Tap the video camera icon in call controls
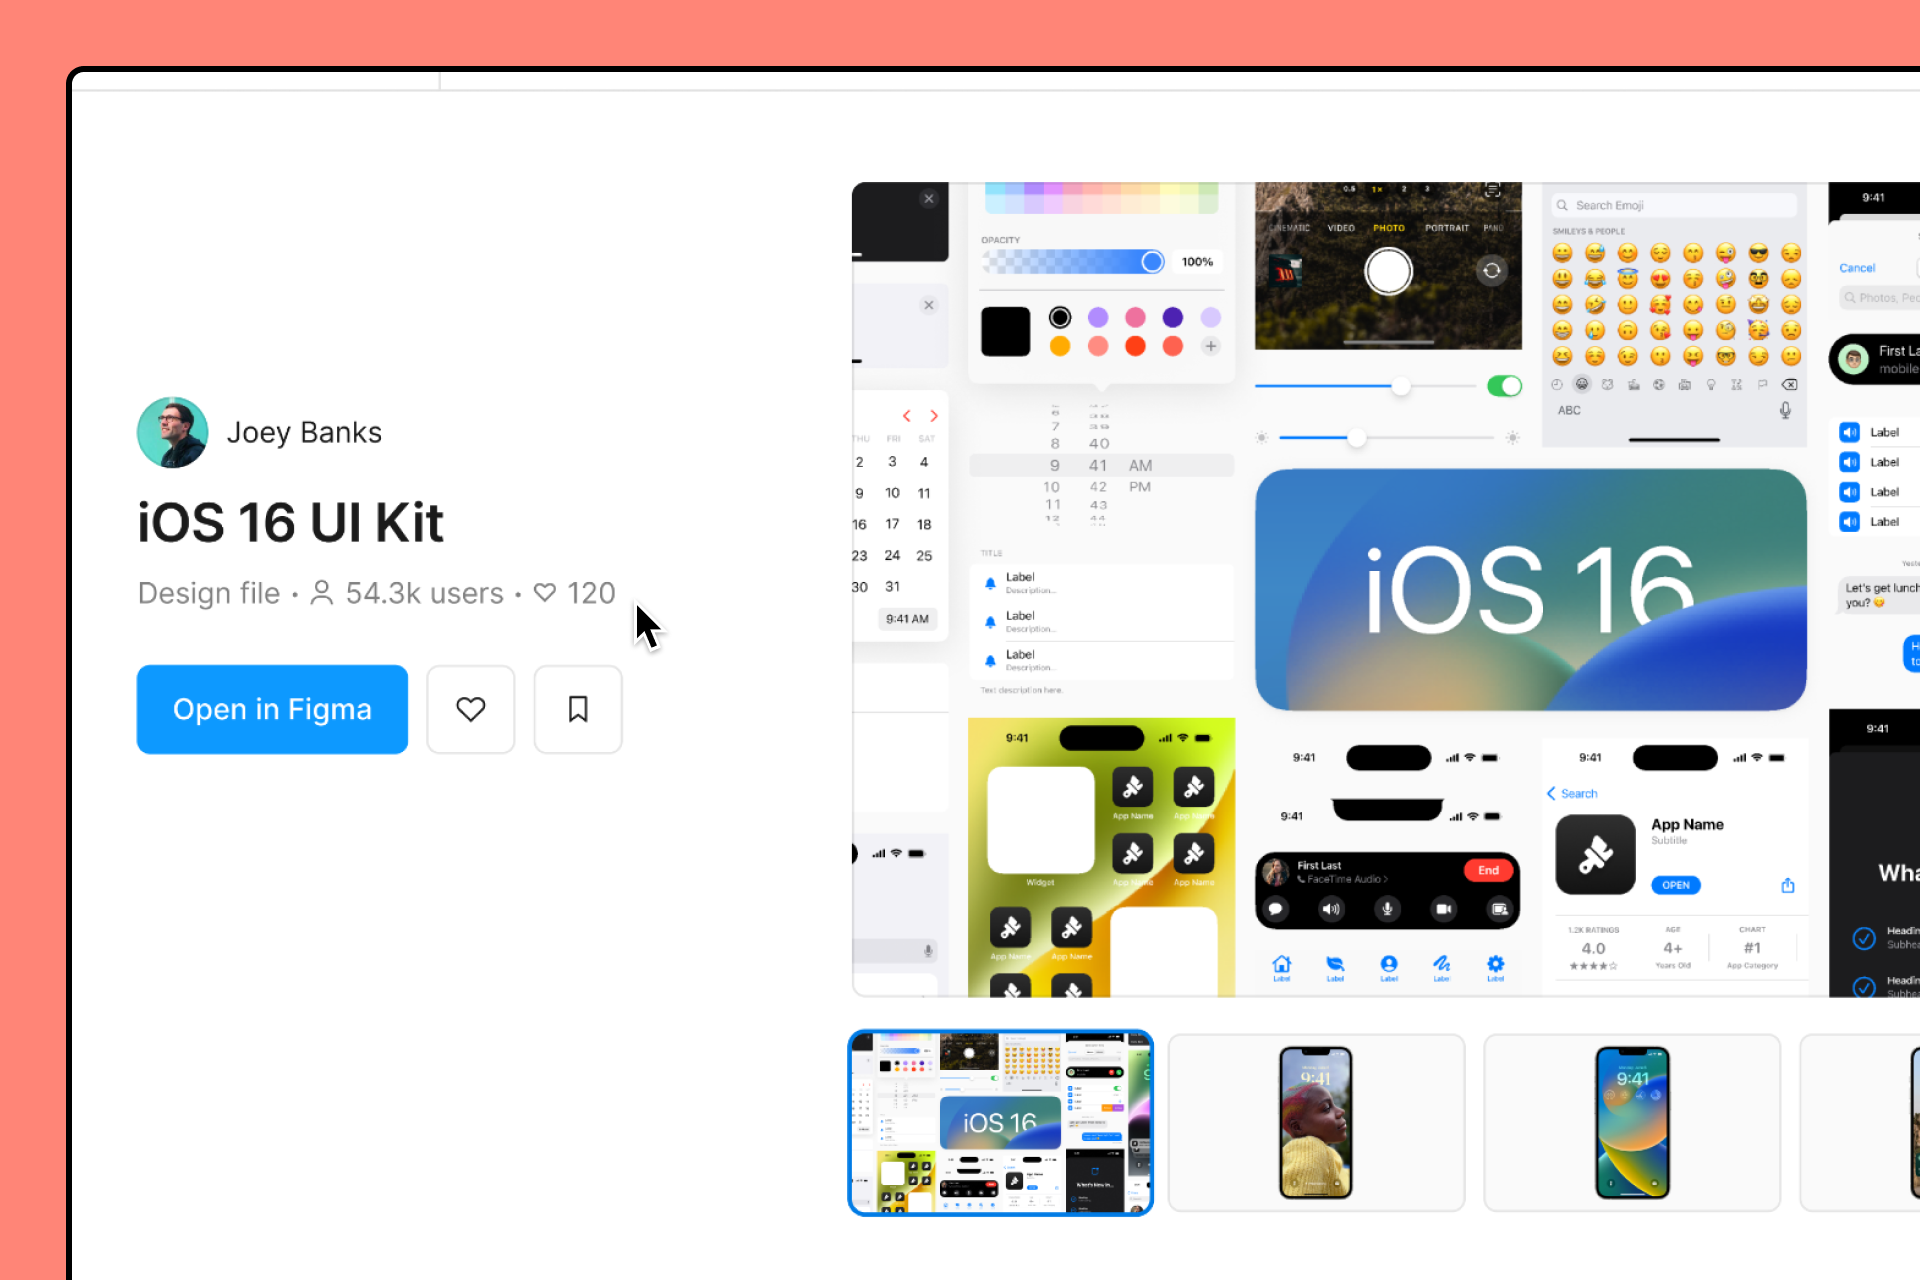The height and width of the screenshot is (1280, 1920). pos(1443,909)
